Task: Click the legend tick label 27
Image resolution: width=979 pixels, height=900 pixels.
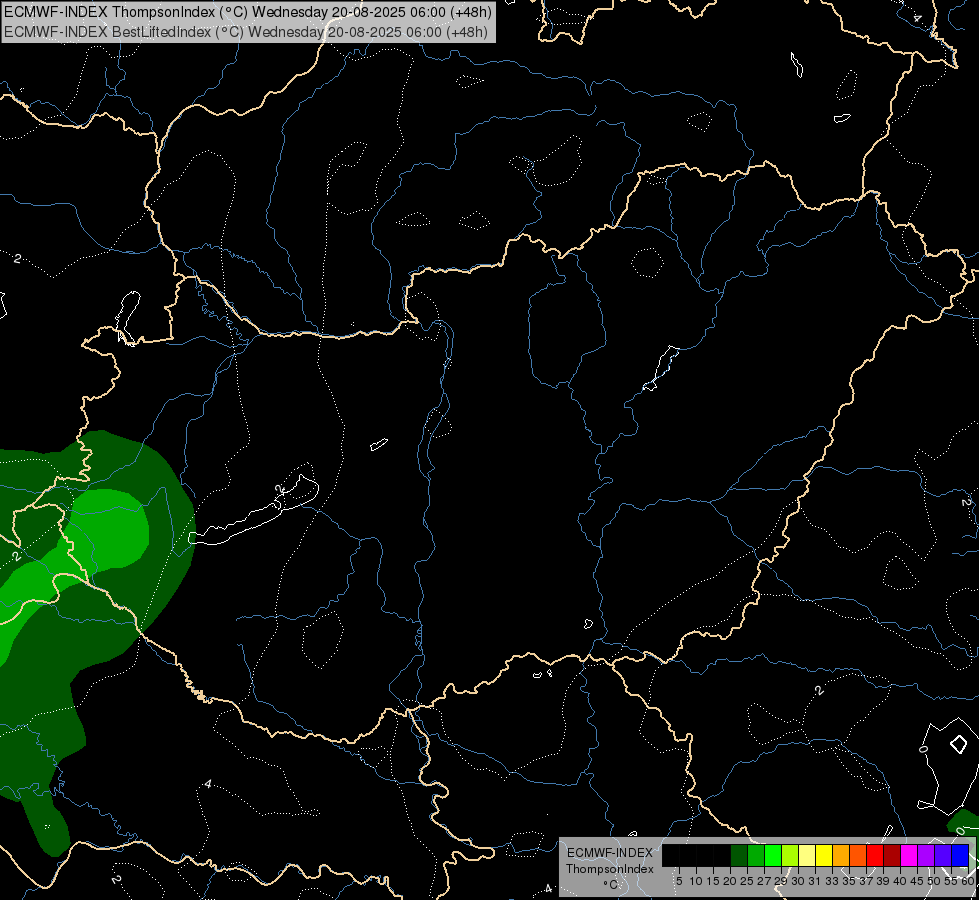Action: pos(764,881)
